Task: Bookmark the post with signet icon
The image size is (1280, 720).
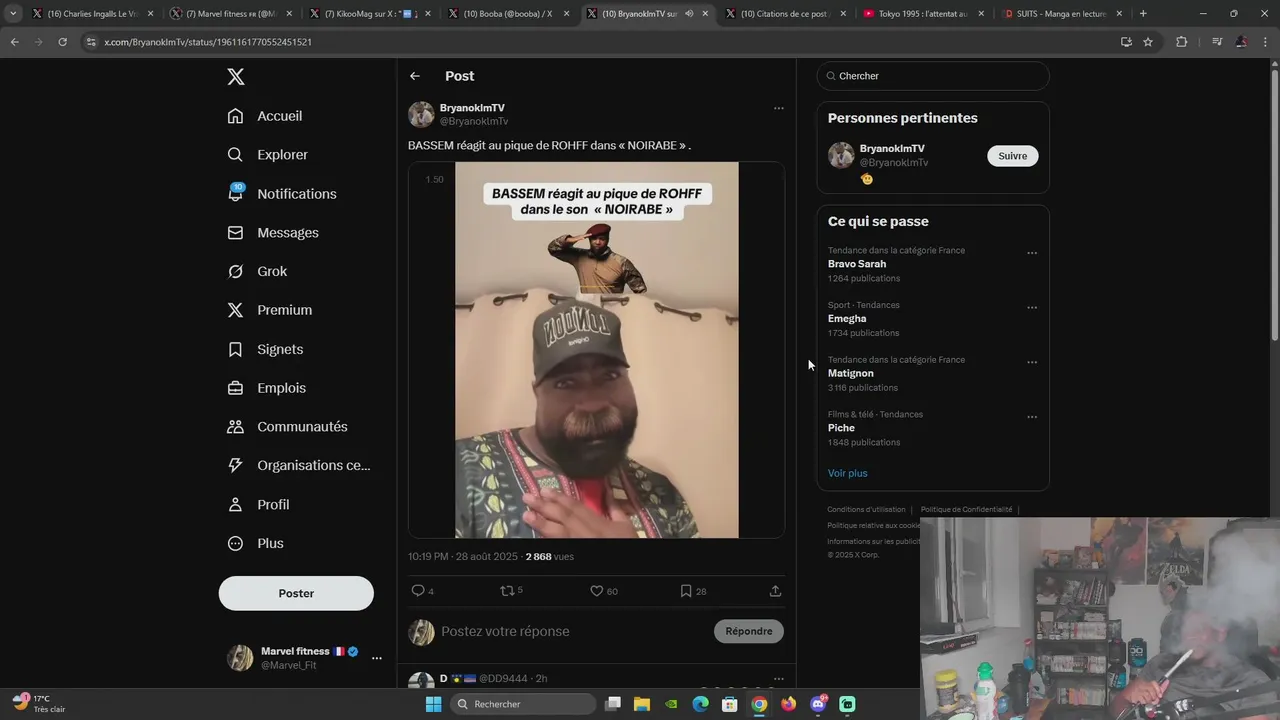Action: click(686, 591)
